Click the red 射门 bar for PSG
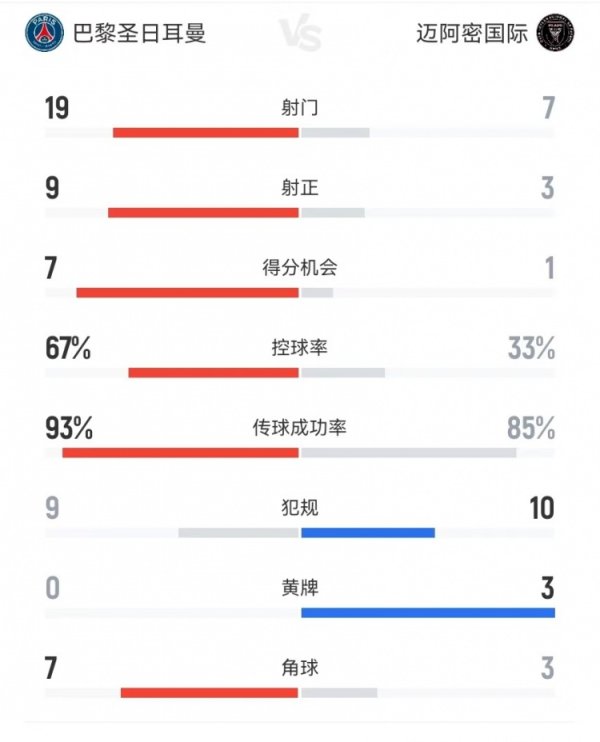600x742 pixels. (x=206, y=132)
